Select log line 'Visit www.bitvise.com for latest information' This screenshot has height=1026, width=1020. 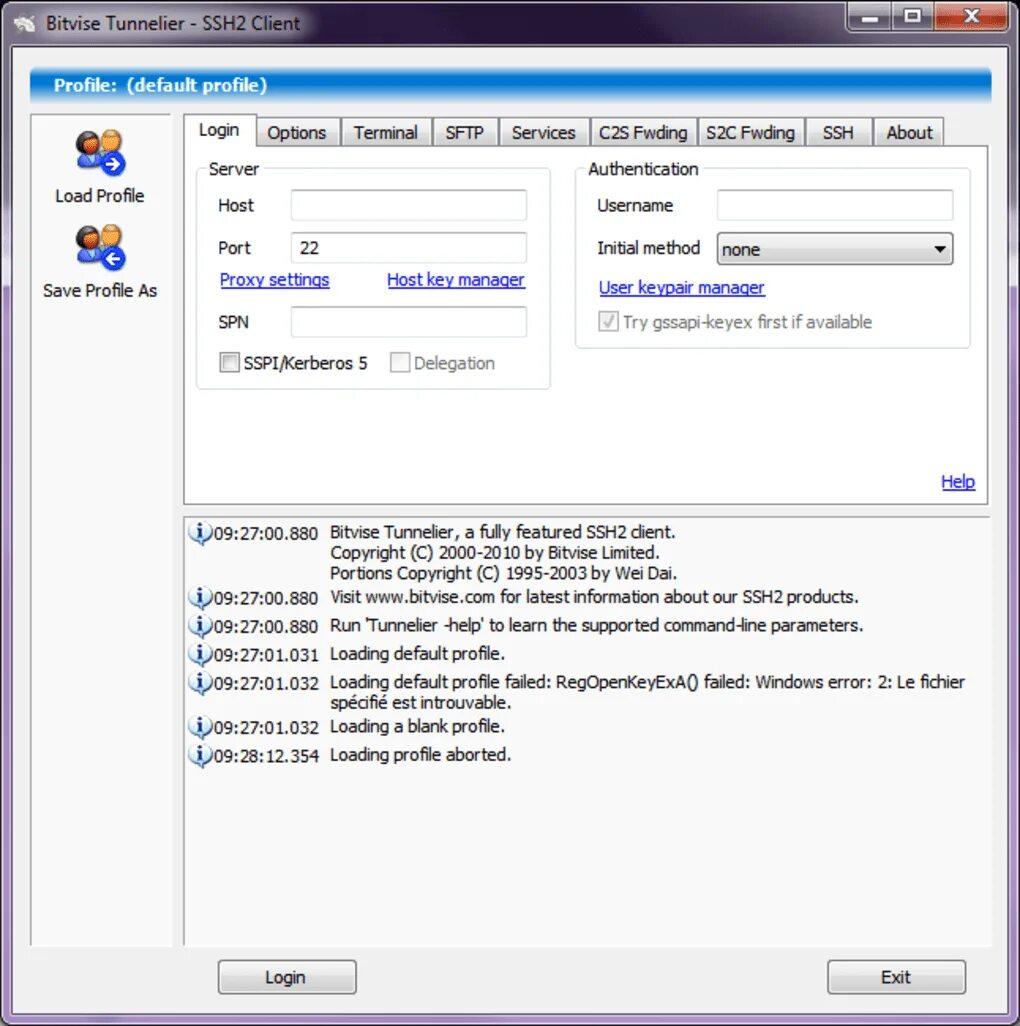coord(594,597)
